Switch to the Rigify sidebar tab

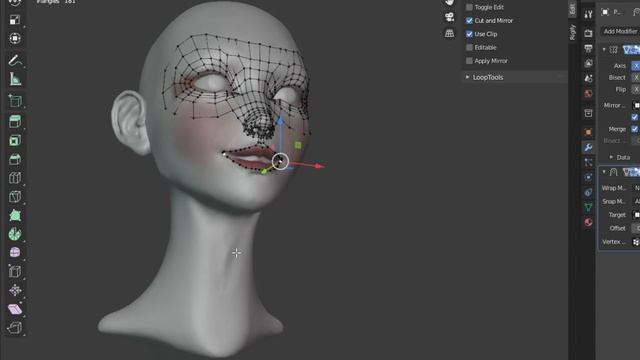pos(572,32)
